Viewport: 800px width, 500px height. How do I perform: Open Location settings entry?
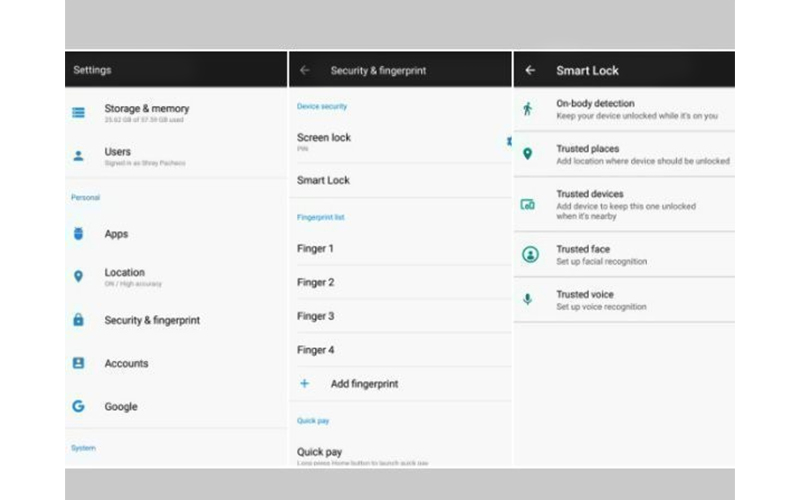click(x=176, y=277)
